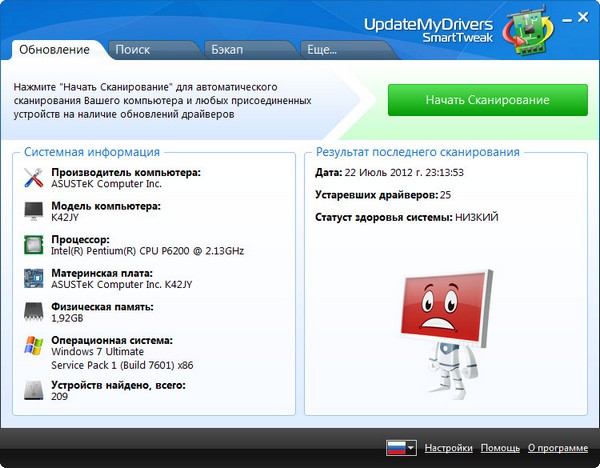Click the model value K42JY

[65, 217]
